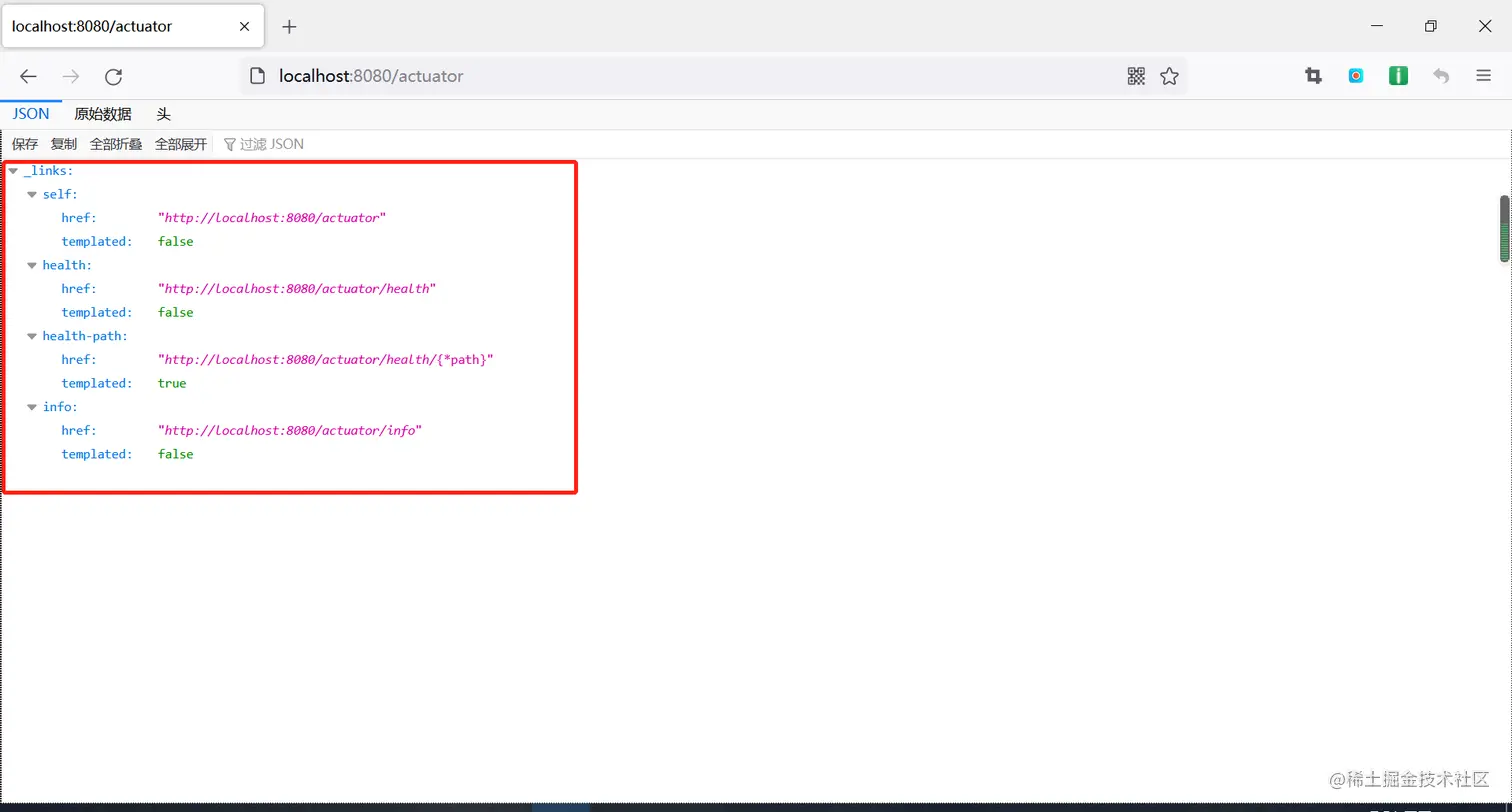Click 全部展开 to expand all

click(x=181, y=144)
